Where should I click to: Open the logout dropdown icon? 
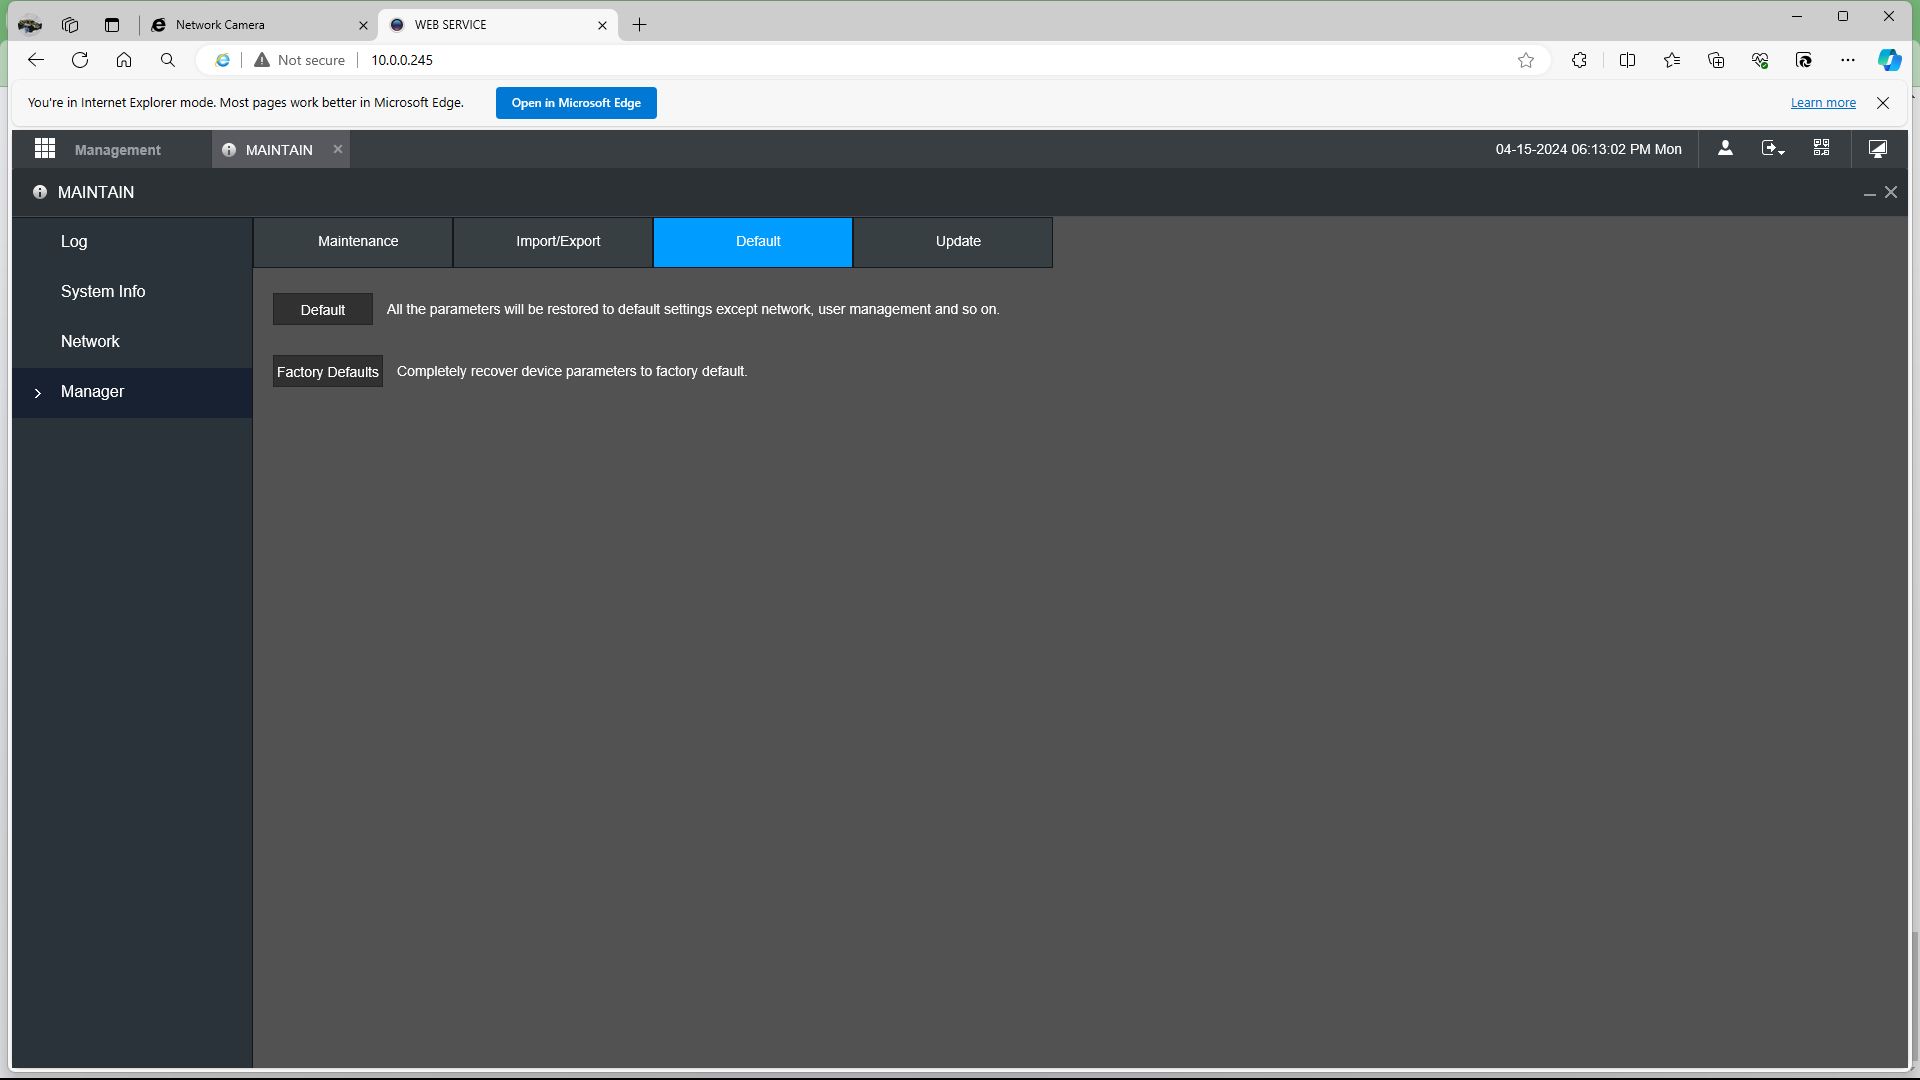click(x=1773, y=148)
